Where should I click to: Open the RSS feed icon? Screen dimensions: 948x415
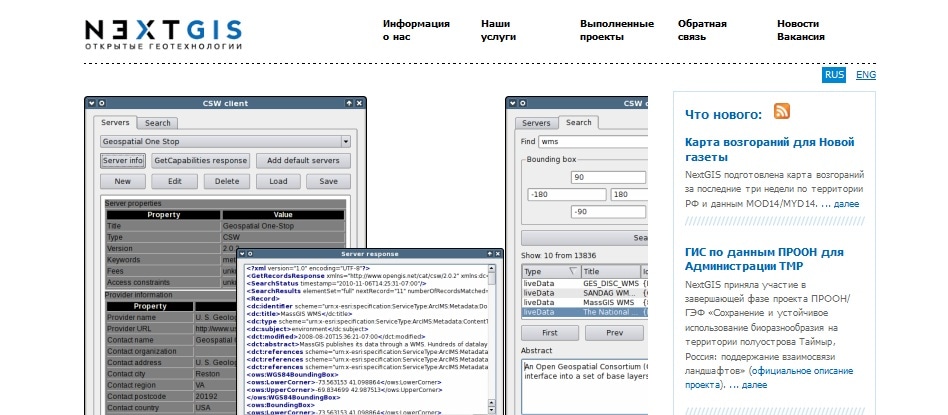coord(782,112)
